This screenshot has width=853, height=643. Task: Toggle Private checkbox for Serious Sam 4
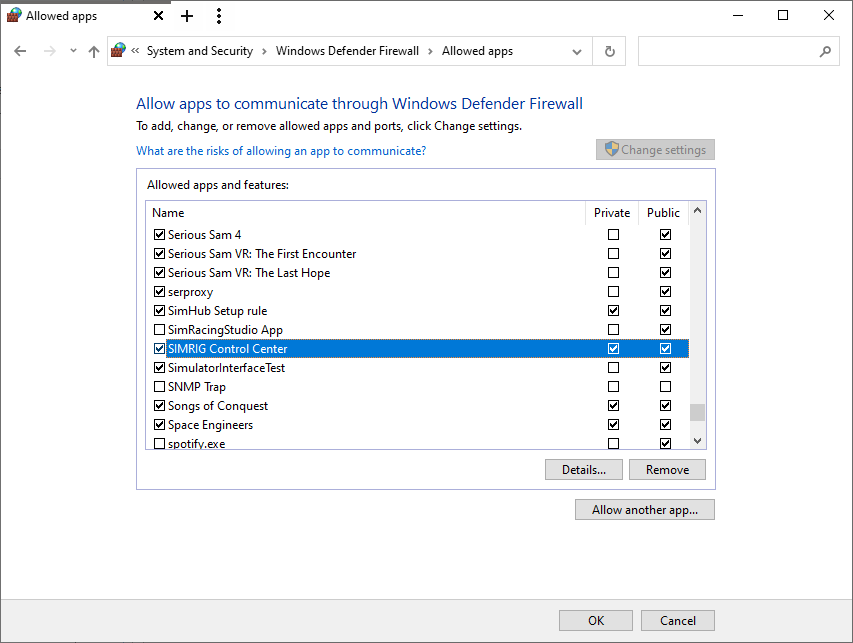point(613,235)
